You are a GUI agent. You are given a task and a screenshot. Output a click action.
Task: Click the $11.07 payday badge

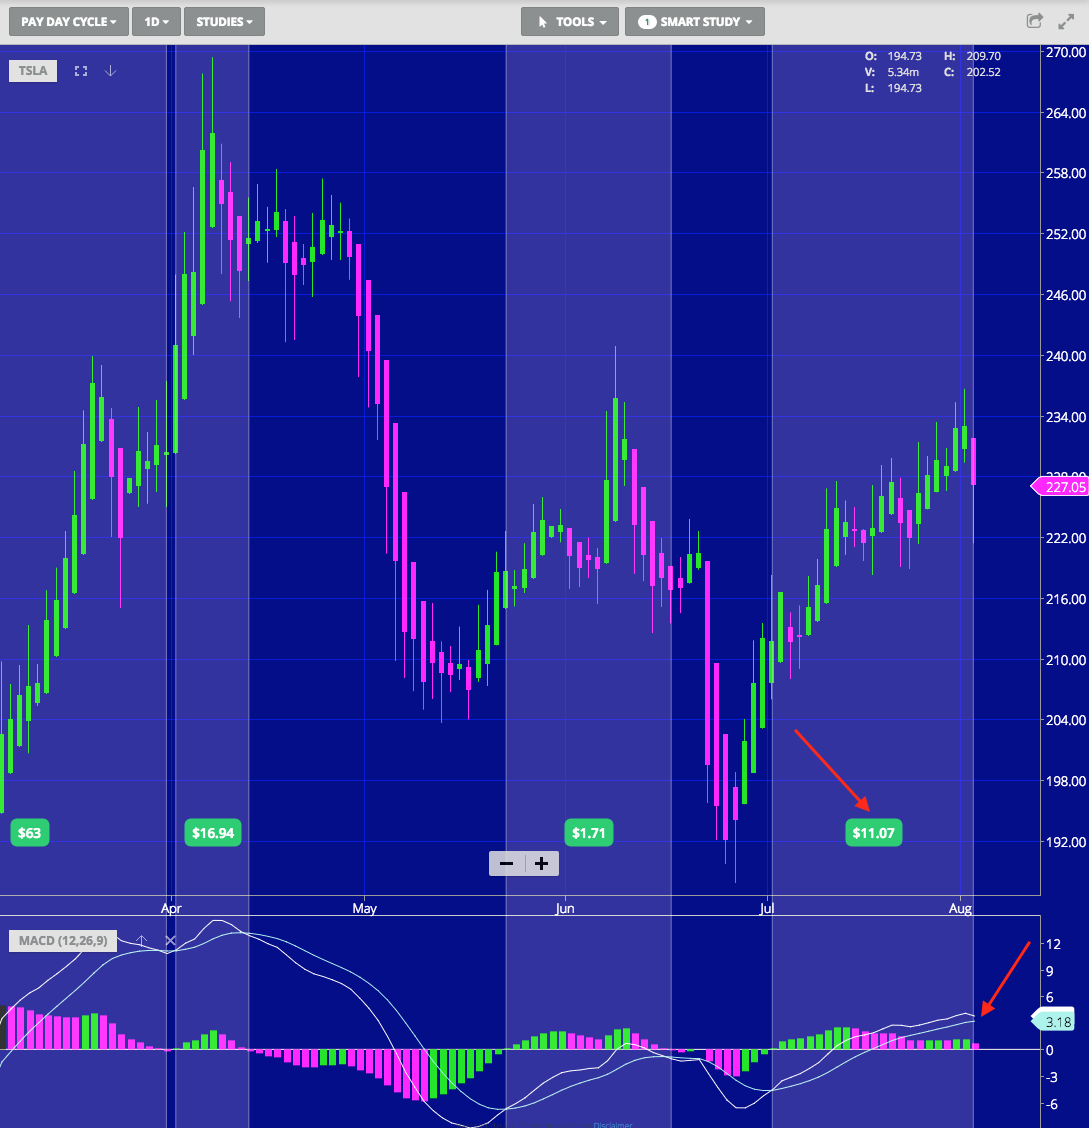[x=873, y=833]
